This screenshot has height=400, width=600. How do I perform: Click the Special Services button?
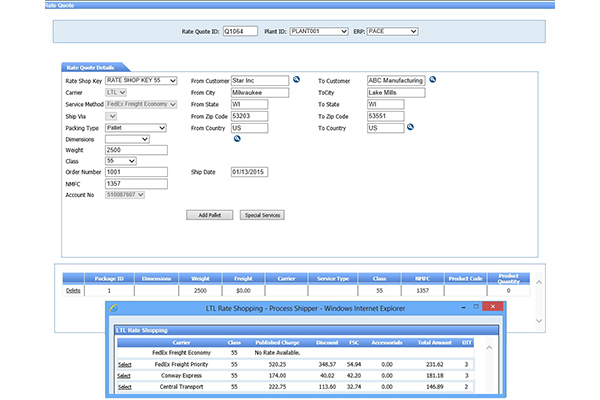262,215
